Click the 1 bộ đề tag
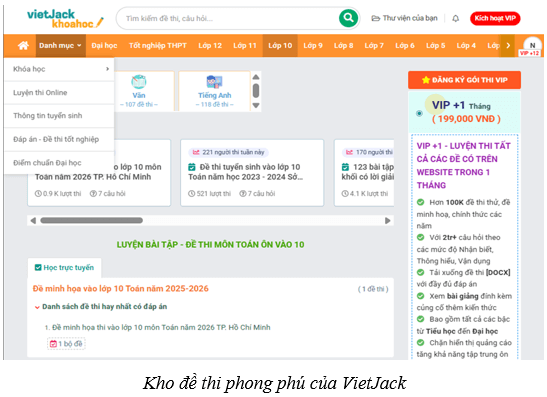547x397 pixels. [x=66, y=344]
